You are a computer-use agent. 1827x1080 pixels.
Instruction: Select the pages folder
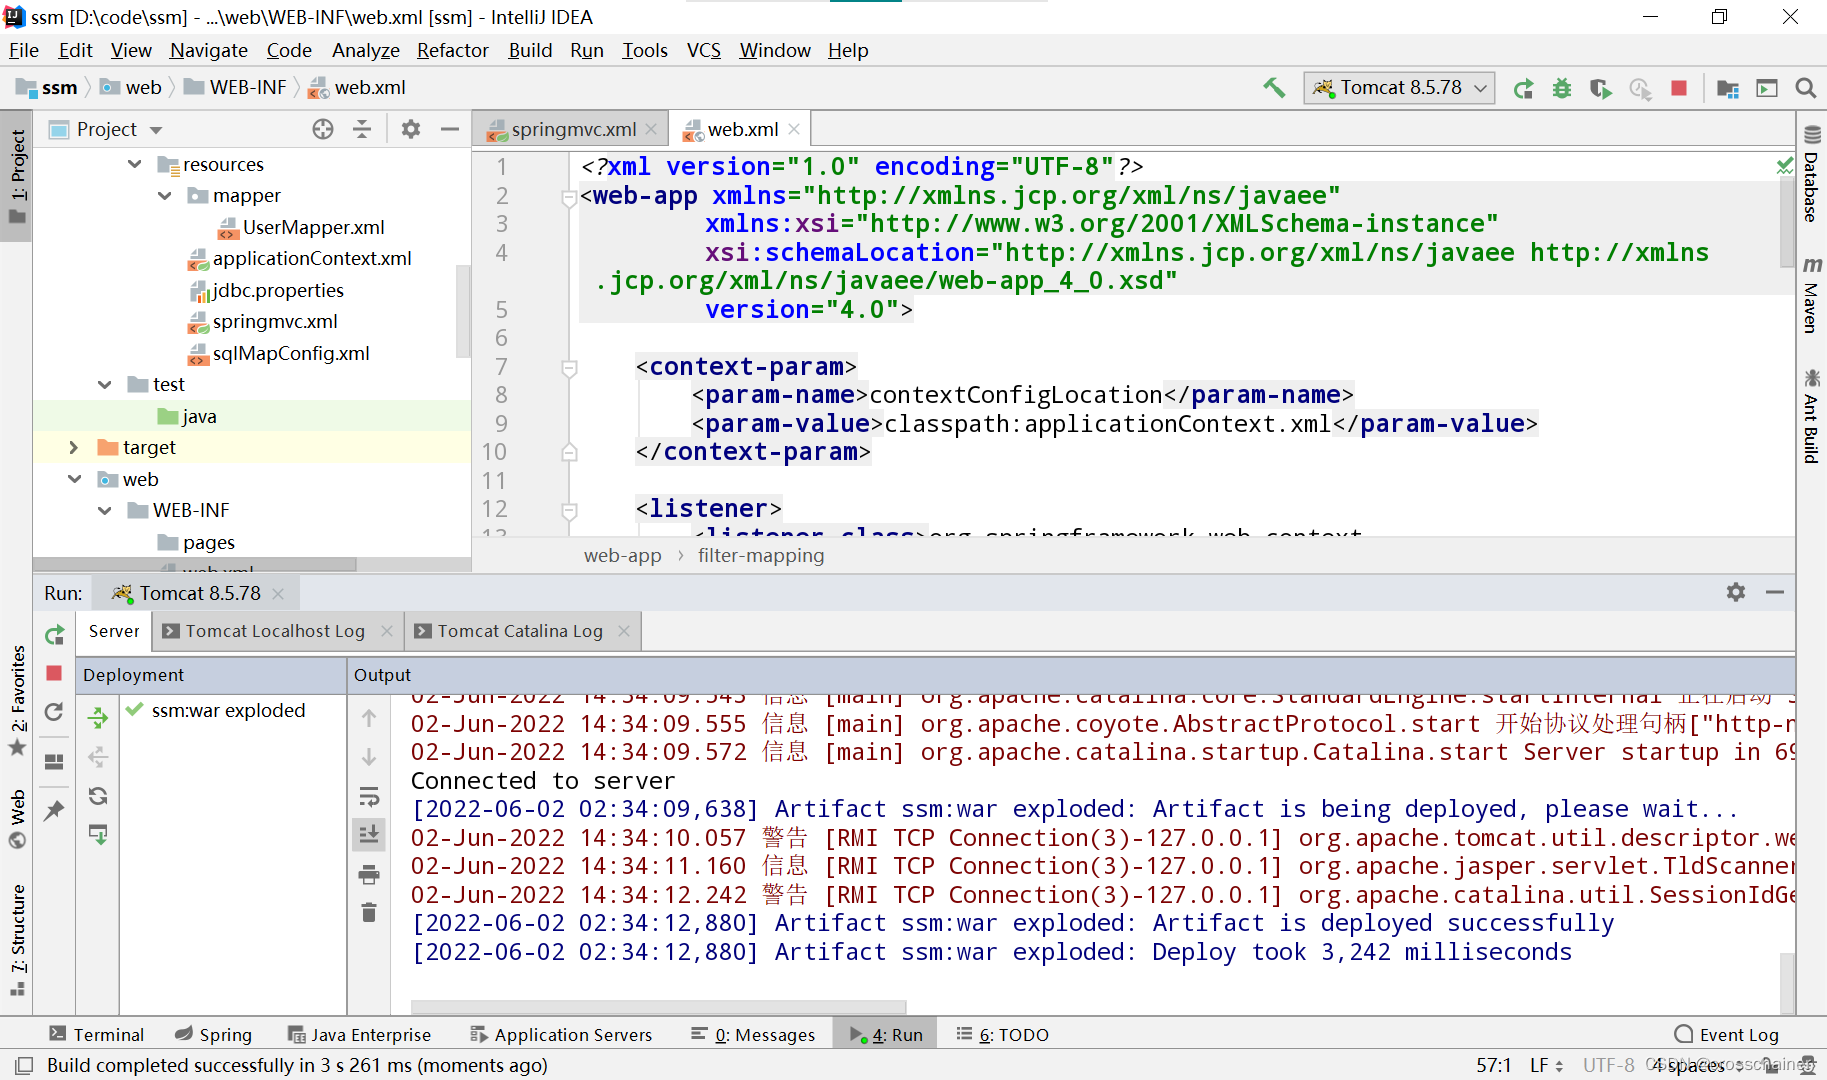coord(208,542)
